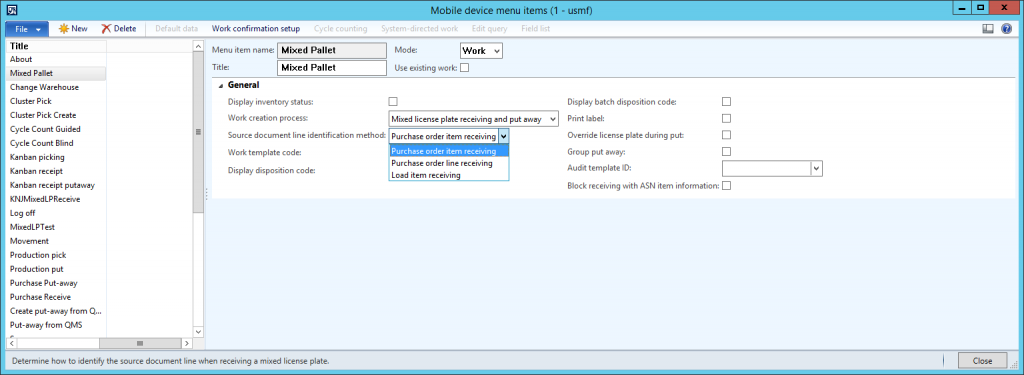Click the list's horizontal scroll right arrow

tap(187, 343)
